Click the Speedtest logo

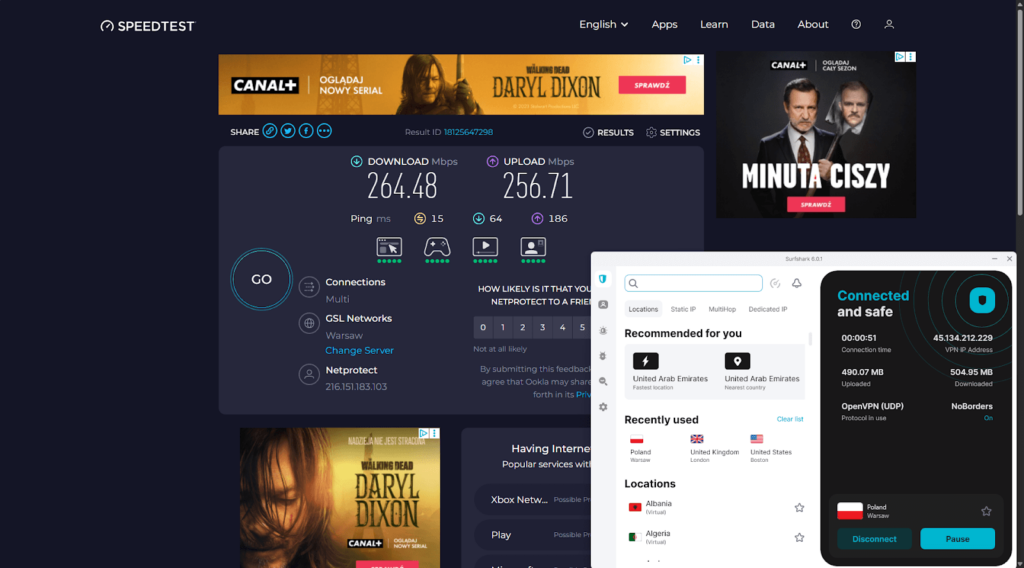pyautogui.click(x=148, y=26)
